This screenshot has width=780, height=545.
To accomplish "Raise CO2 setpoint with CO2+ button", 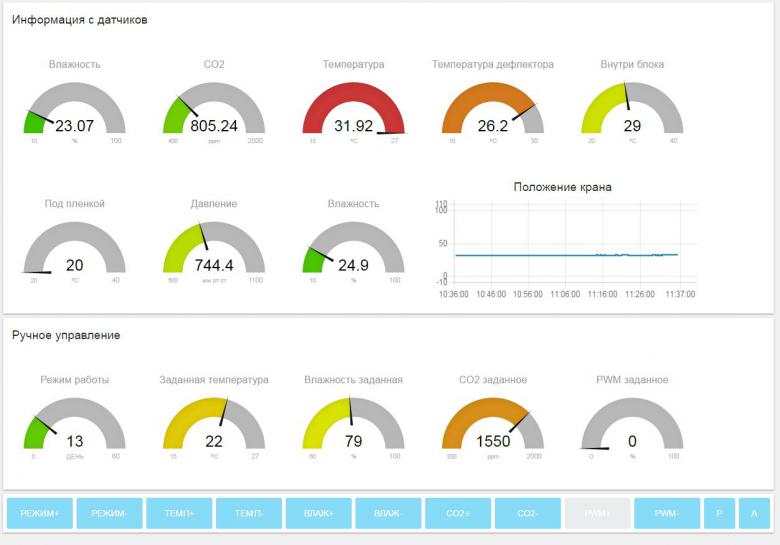I will tap(458, 513).
